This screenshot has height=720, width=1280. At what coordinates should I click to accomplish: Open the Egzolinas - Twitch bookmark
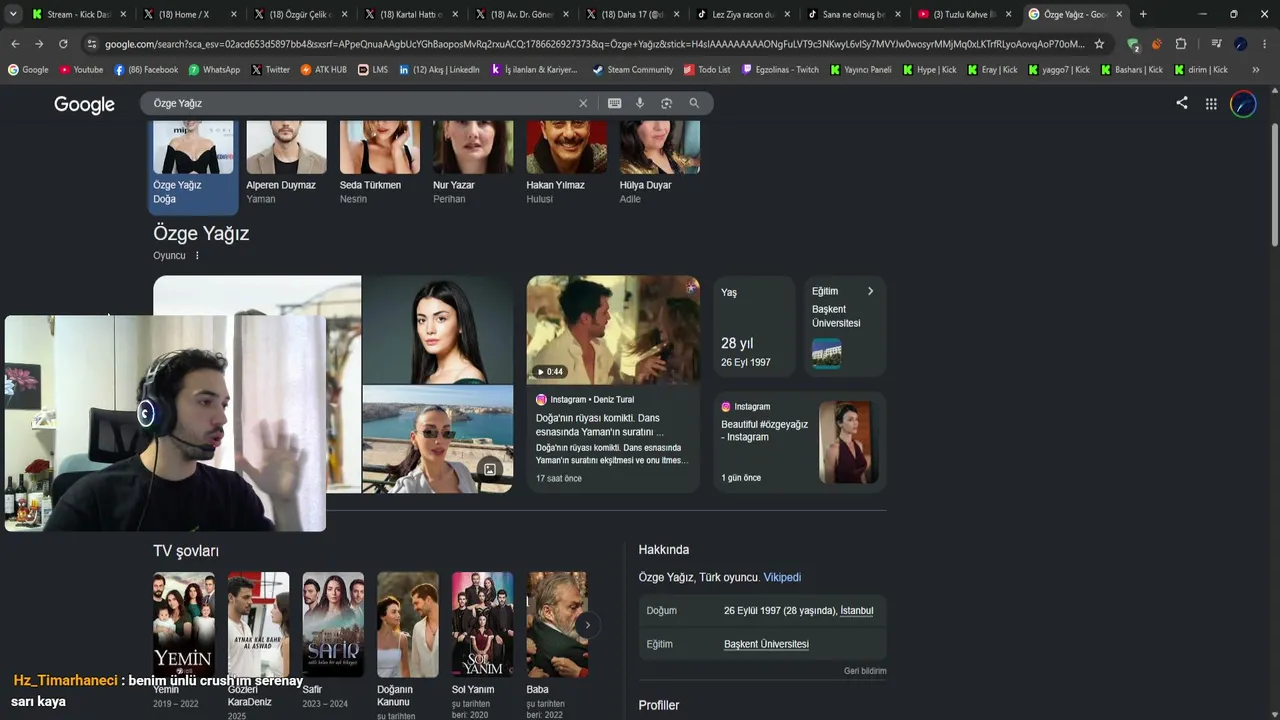pyautogui.click(x=780, y=70)
